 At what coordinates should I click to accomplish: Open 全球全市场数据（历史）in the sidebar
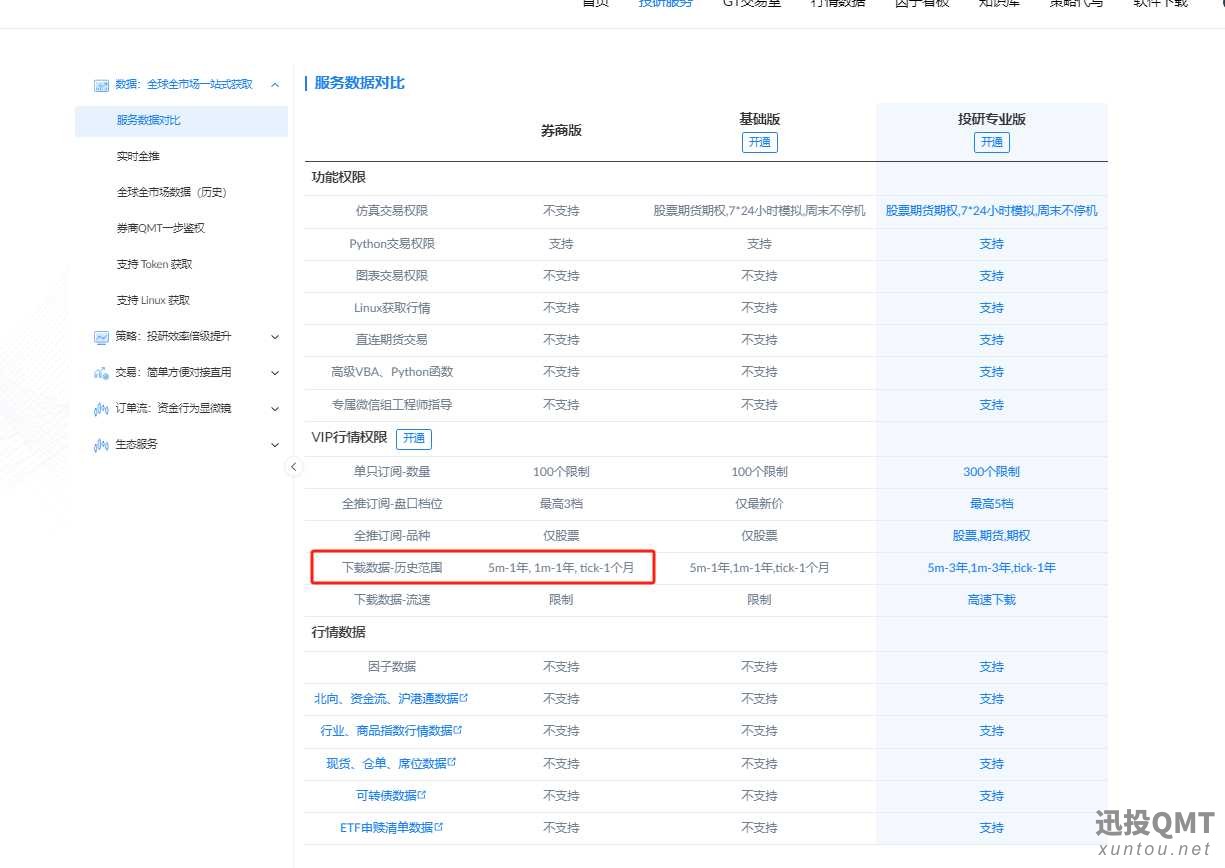(x=171, y=192)
